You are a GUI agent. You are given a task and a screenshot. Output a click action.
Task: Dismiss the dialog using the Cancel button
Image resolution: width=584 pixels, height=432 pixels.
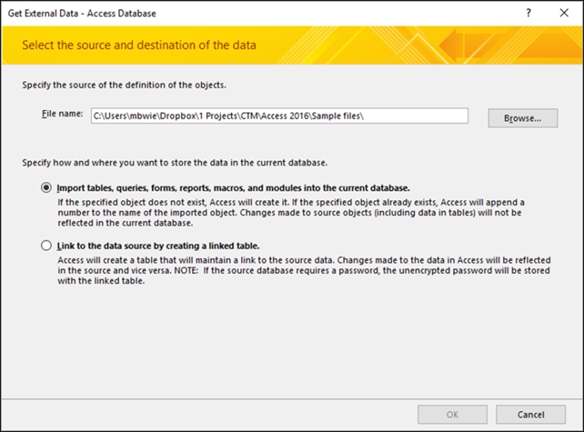530,414
